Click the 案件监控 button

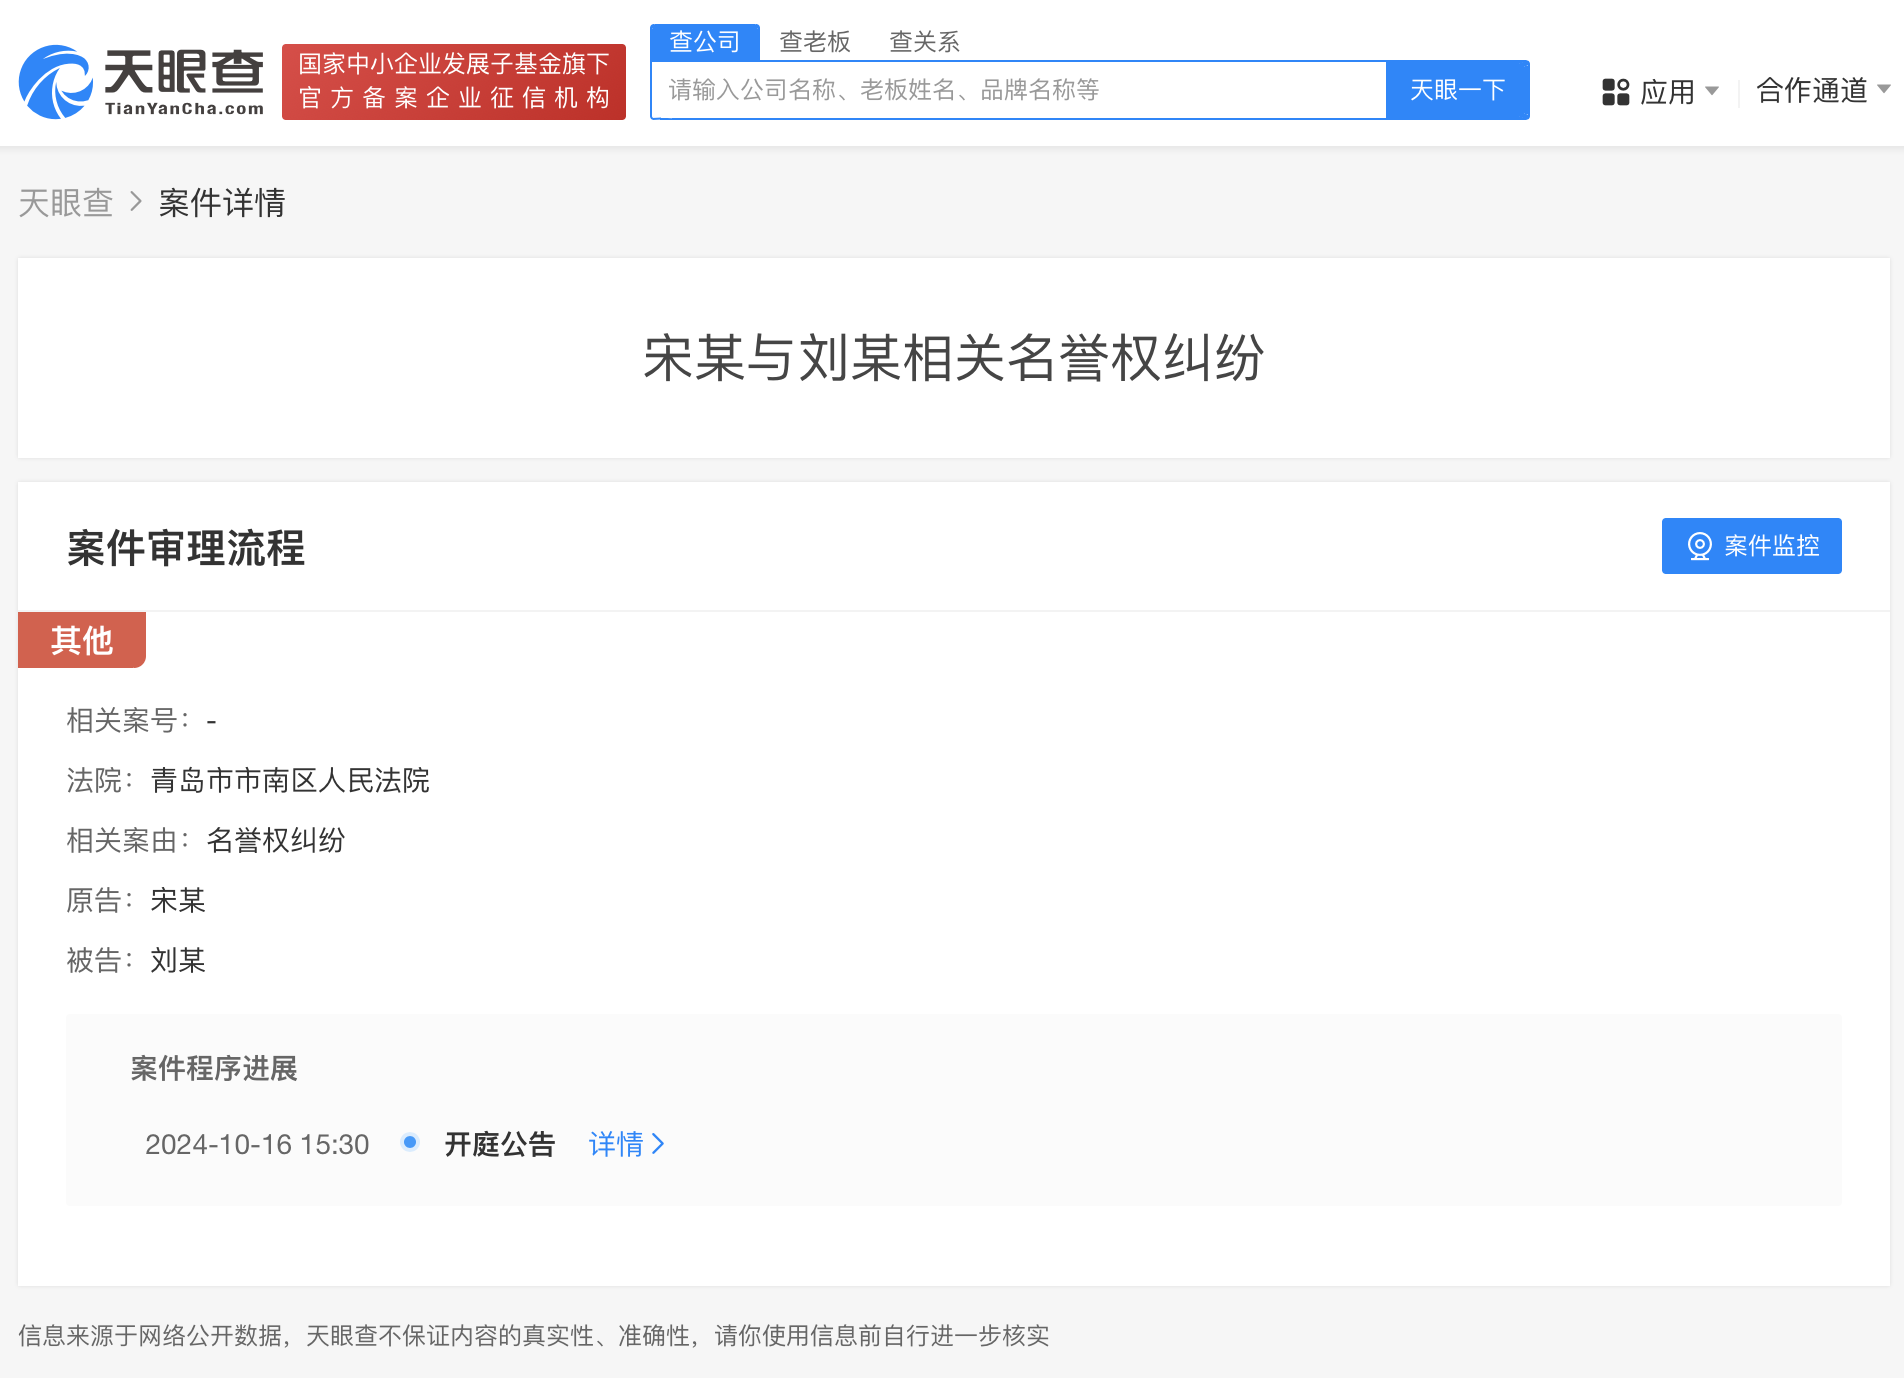pos(1752,546)
